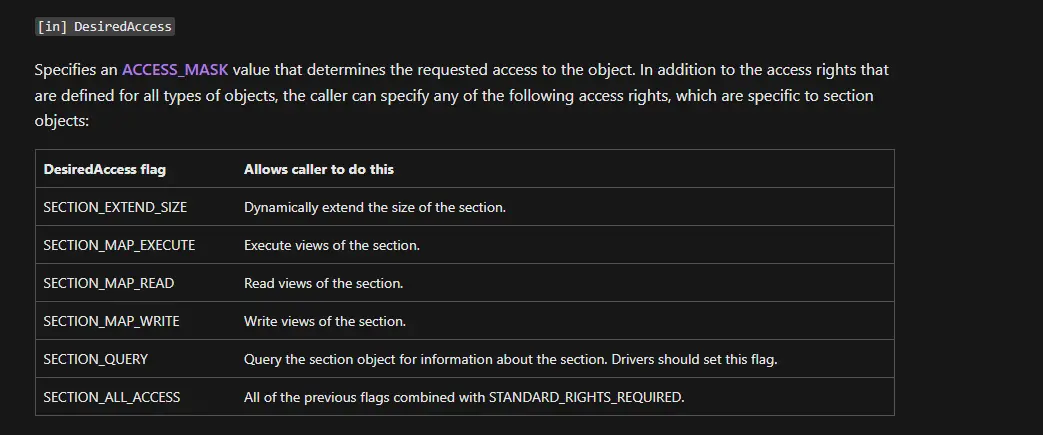Click the paragraph beginning 'Specifies an'

click(462, 96)
